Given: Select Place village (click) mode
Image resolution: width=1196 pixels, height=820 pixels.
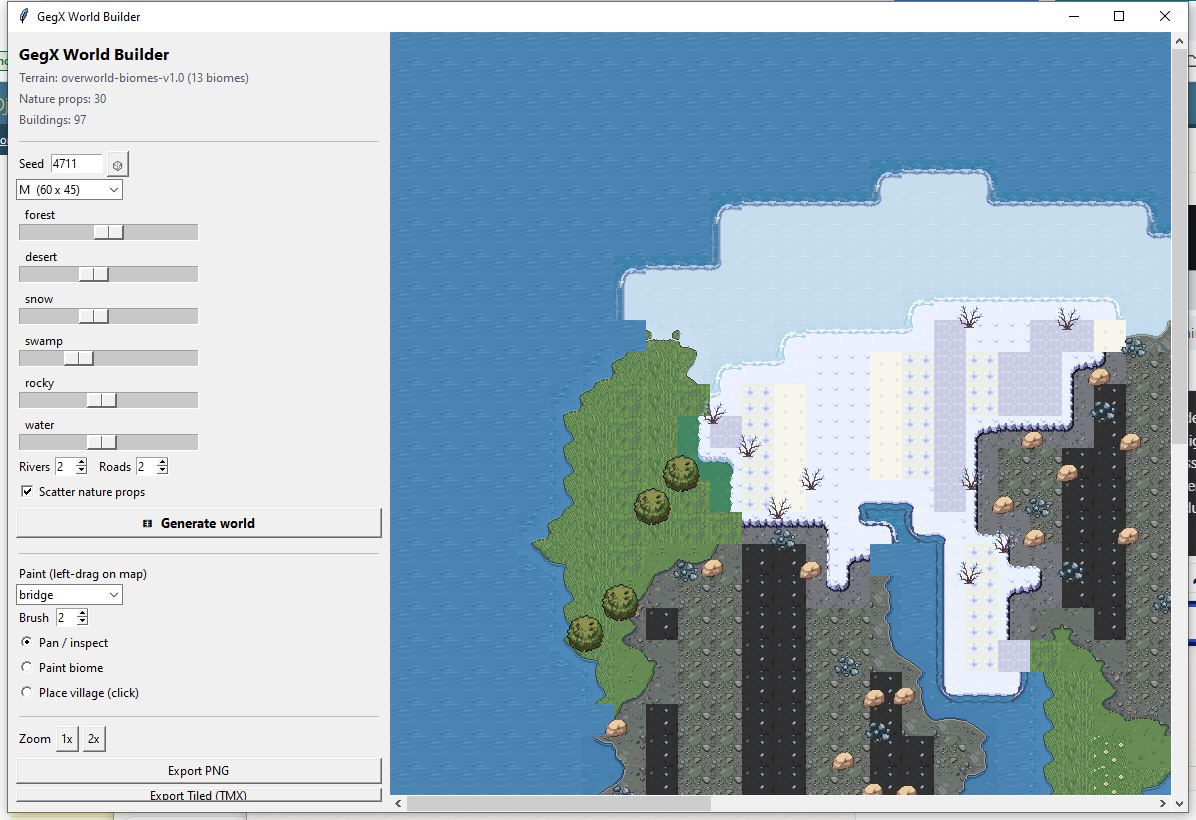Looking at the screenshot, I should coord(27,692).
